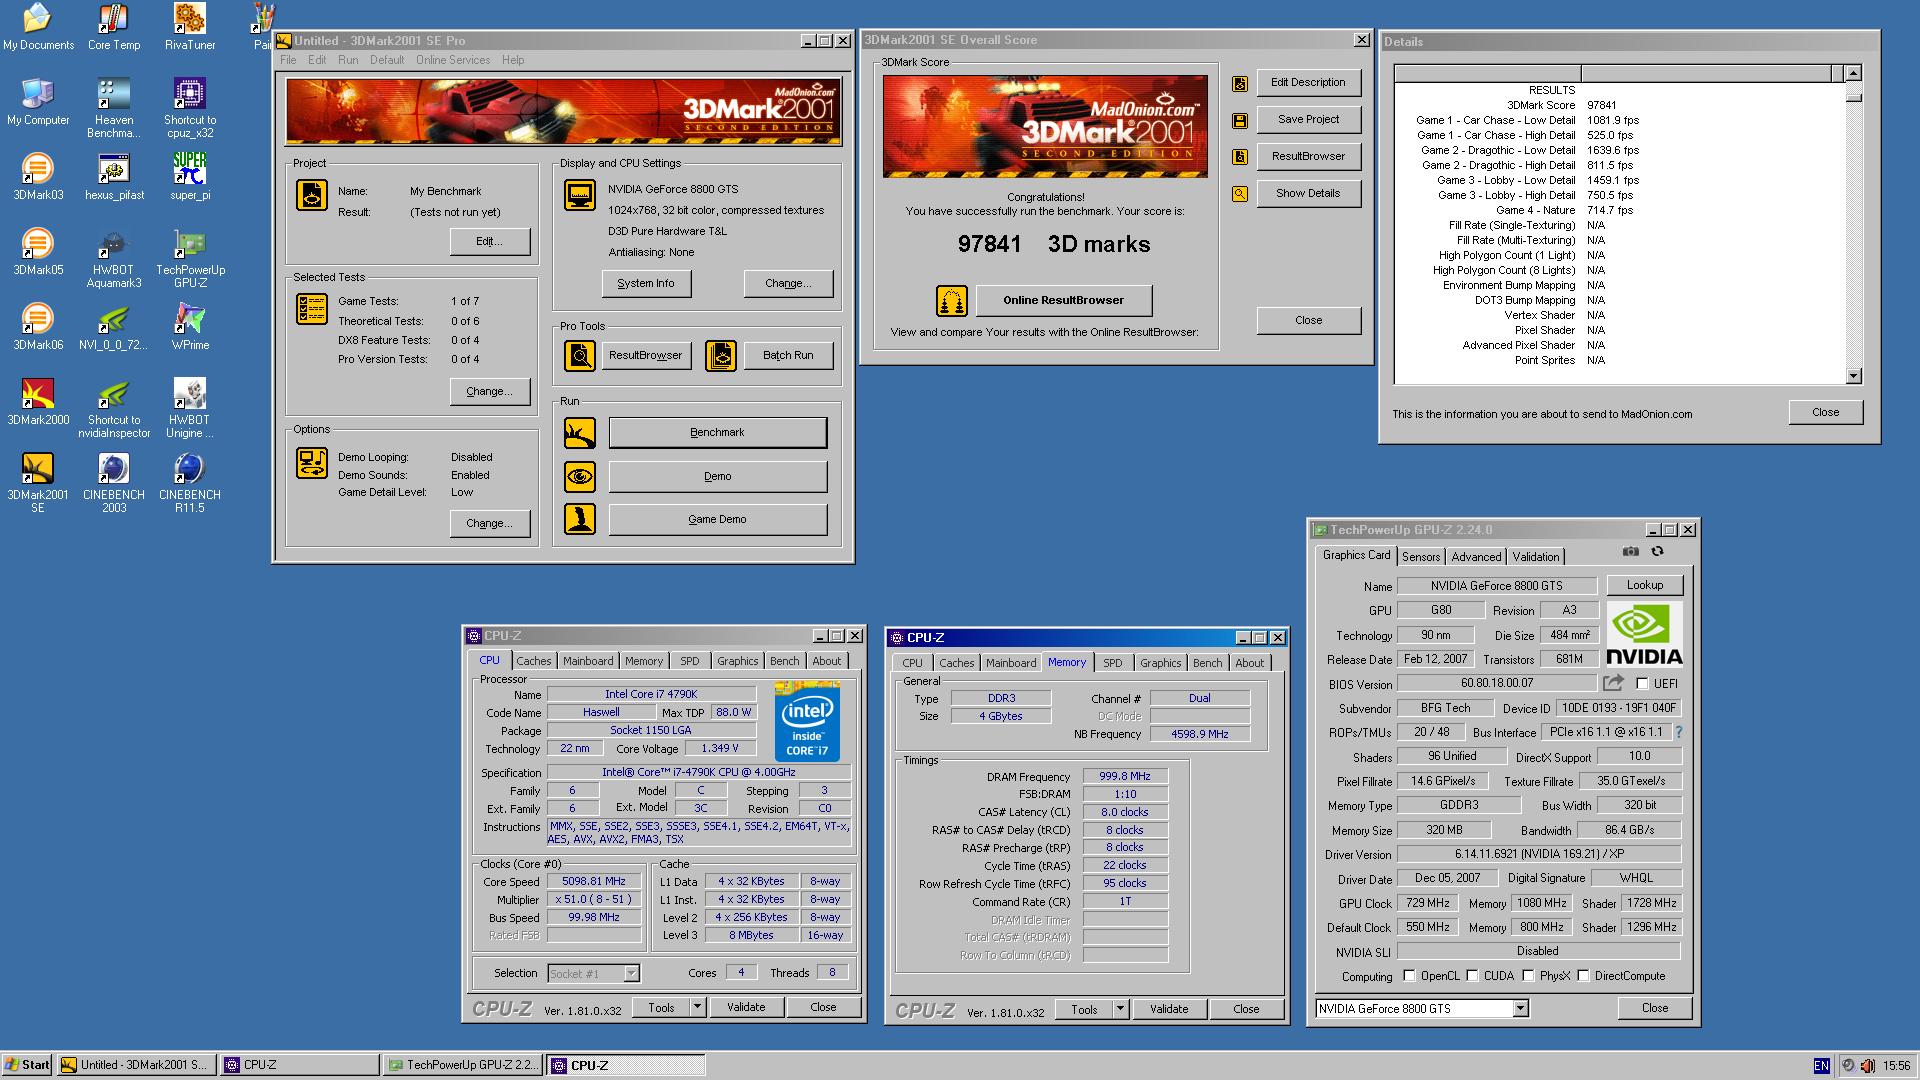Launch 3DMark06 from the desktop
This screenshot has height=1080, width=1920.
point(38,327)
